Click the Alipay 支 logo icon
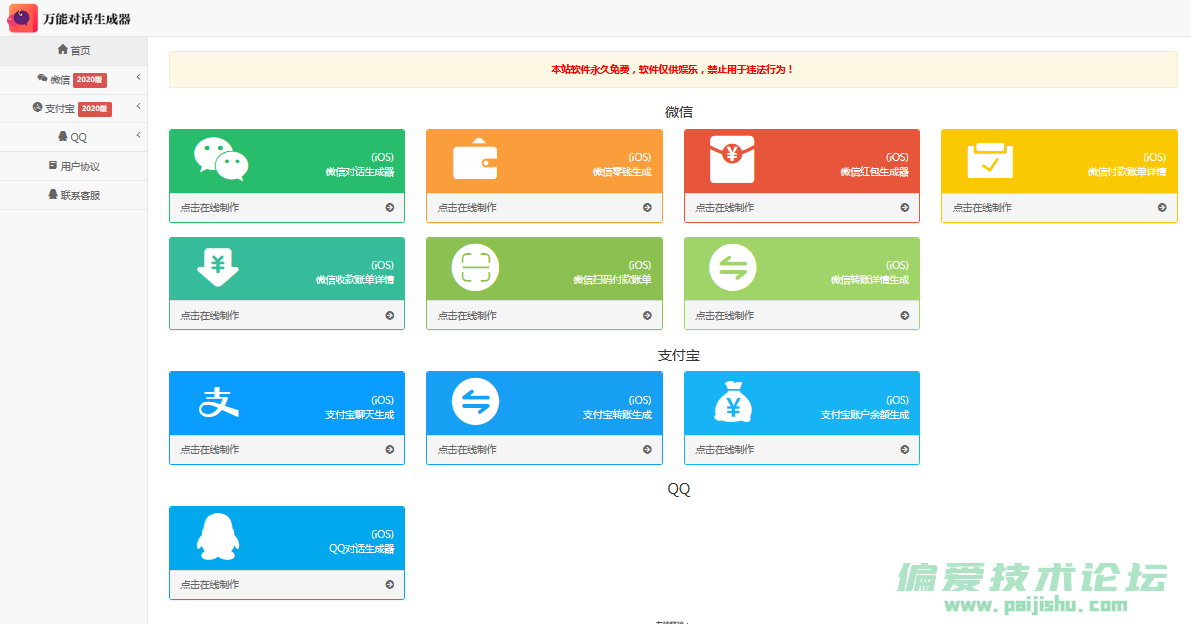 [220, 402]
